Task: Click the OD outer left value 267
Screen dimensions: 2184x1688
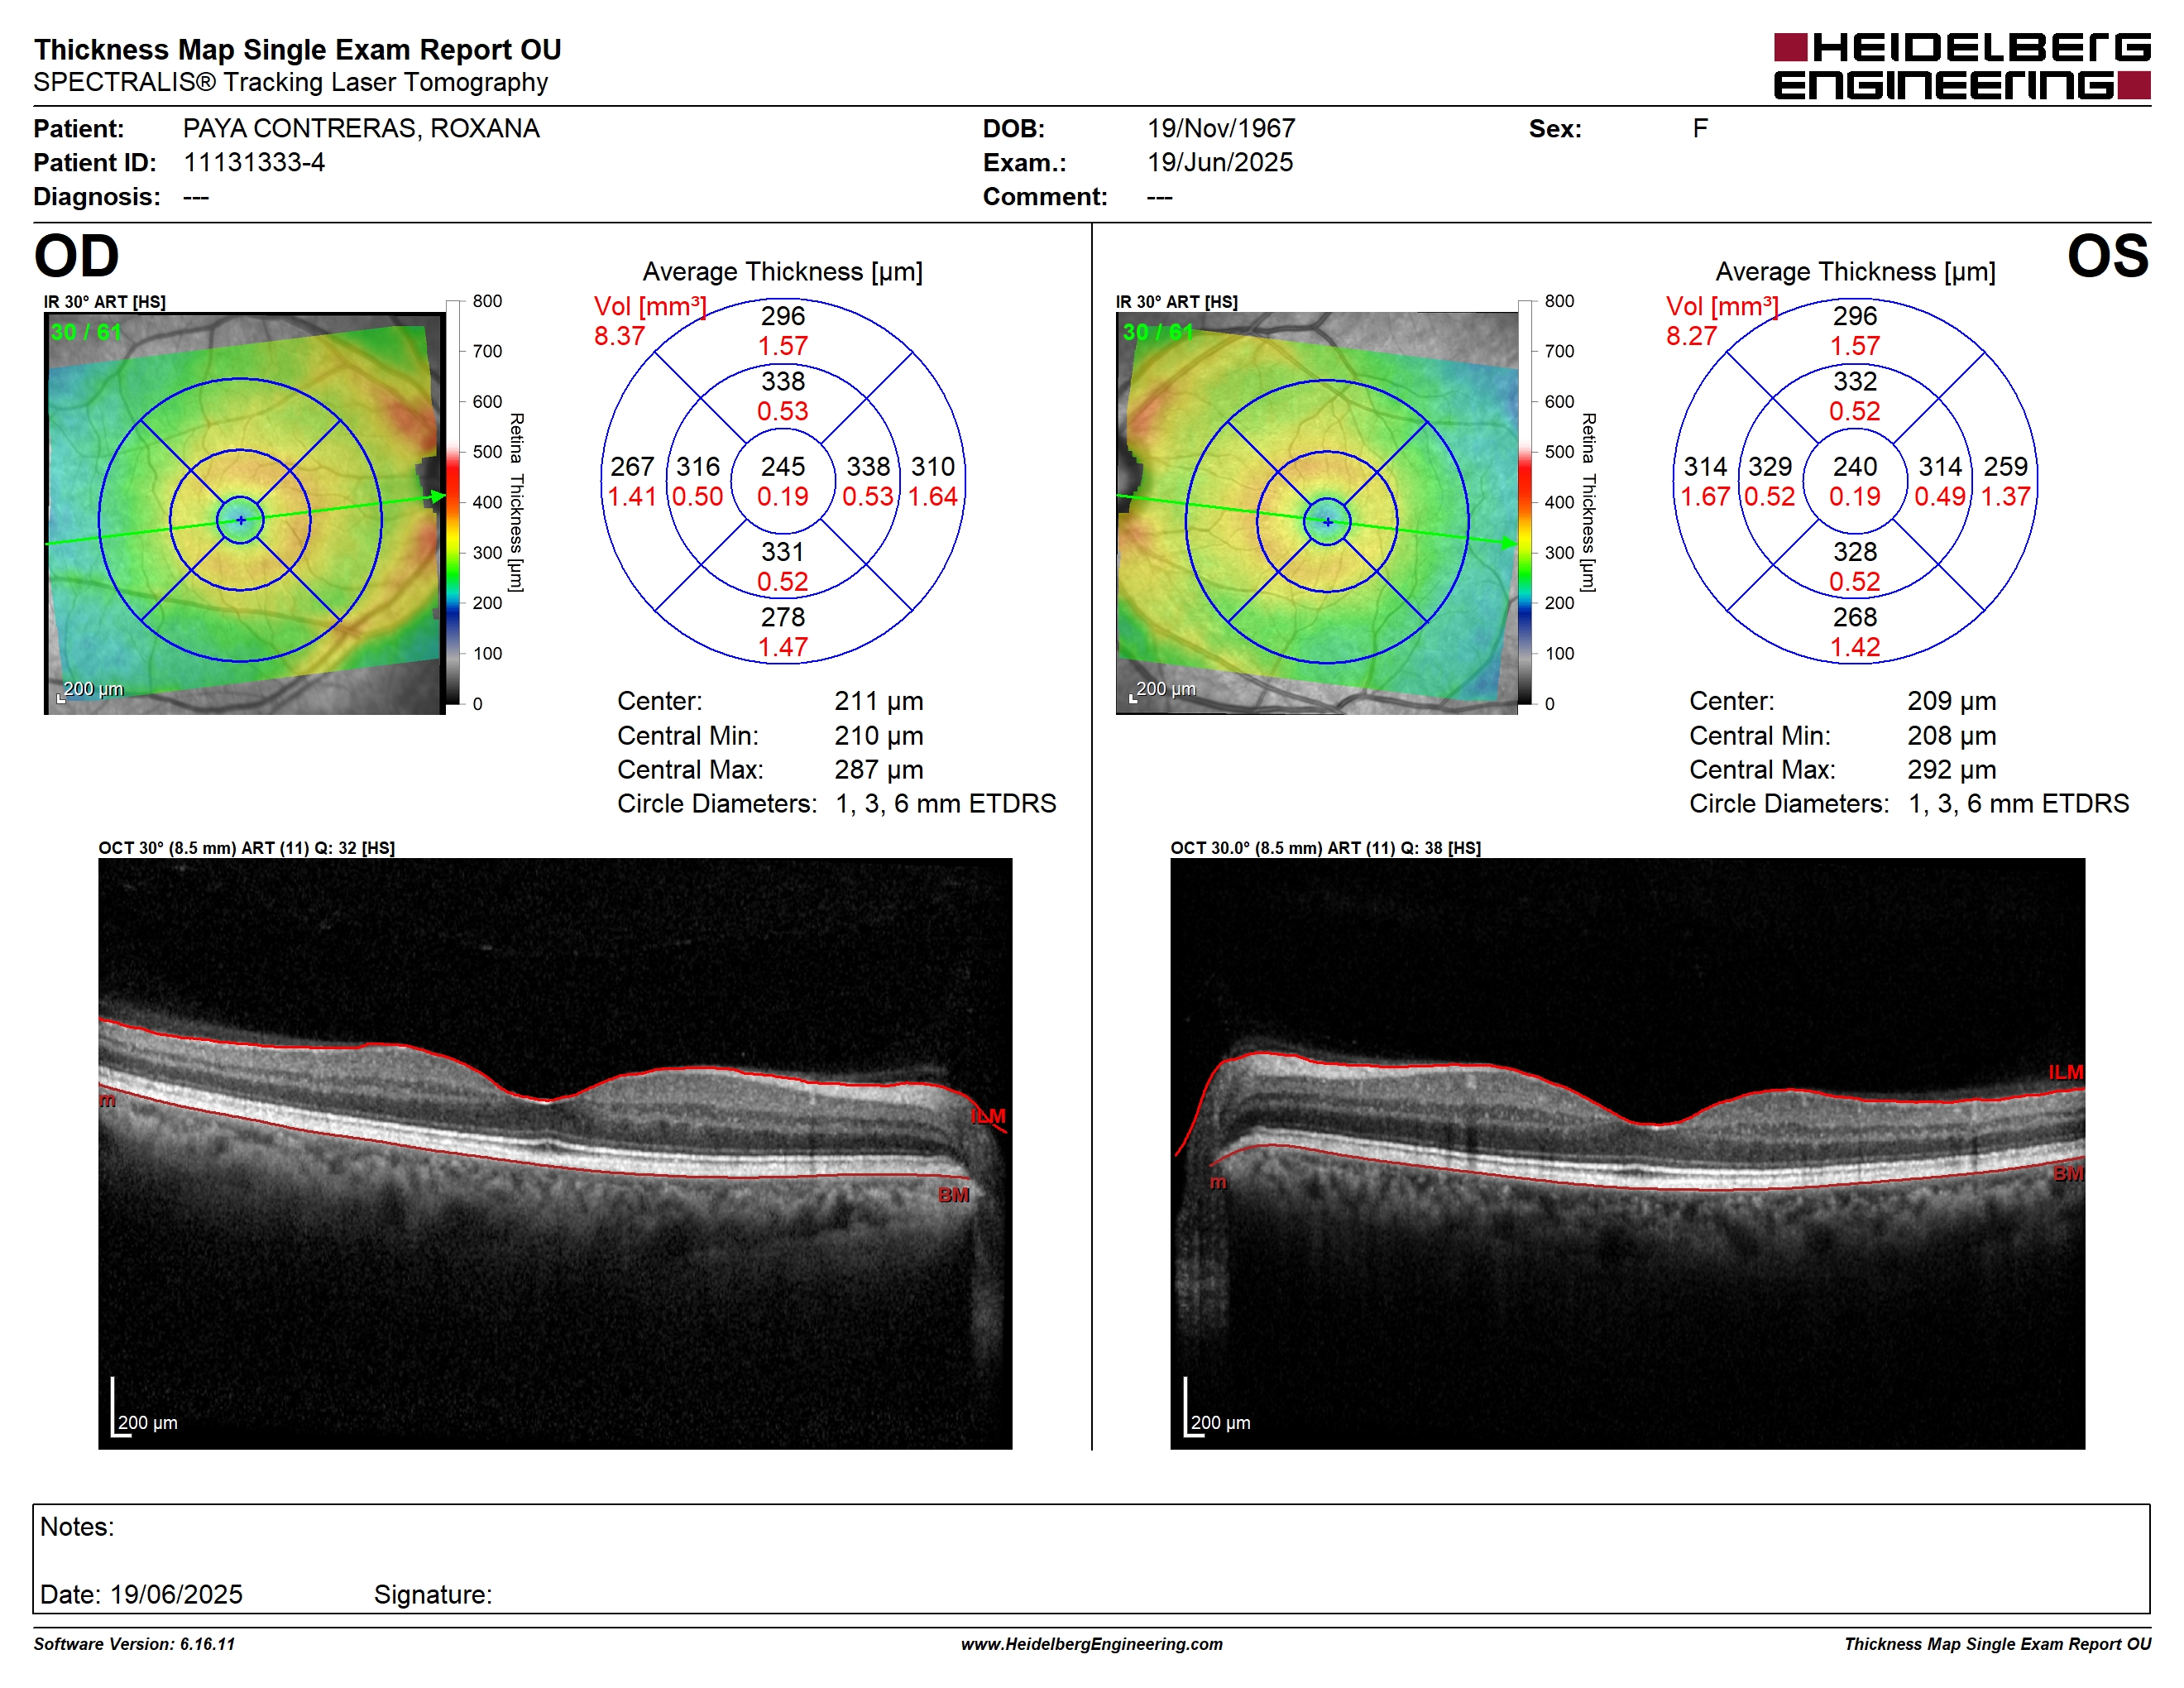Action: pyautogui.click(x=632, y=466)
